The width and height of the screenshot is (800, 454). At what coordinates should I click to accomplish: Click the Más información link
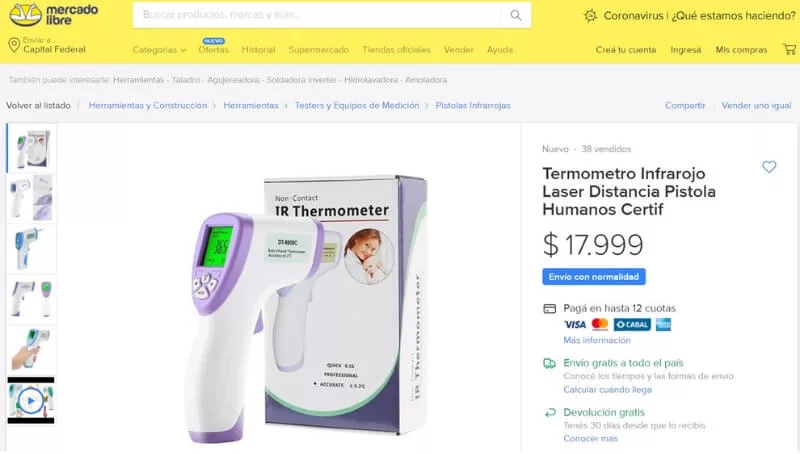point(596,340)
